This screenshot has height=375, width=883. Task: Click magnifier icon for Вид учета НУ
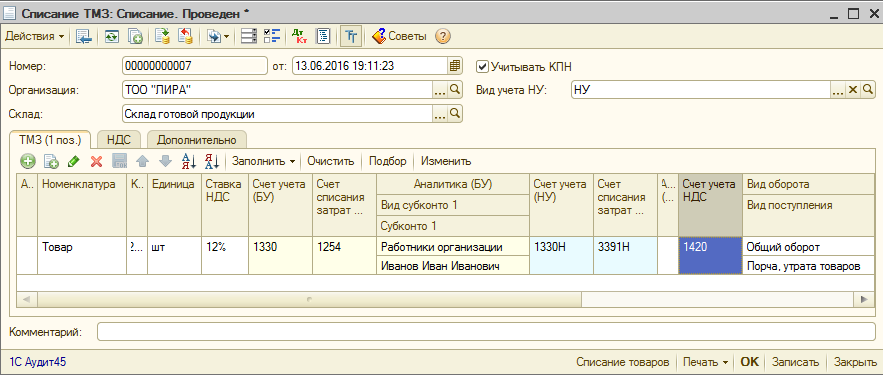pos(868,90)
